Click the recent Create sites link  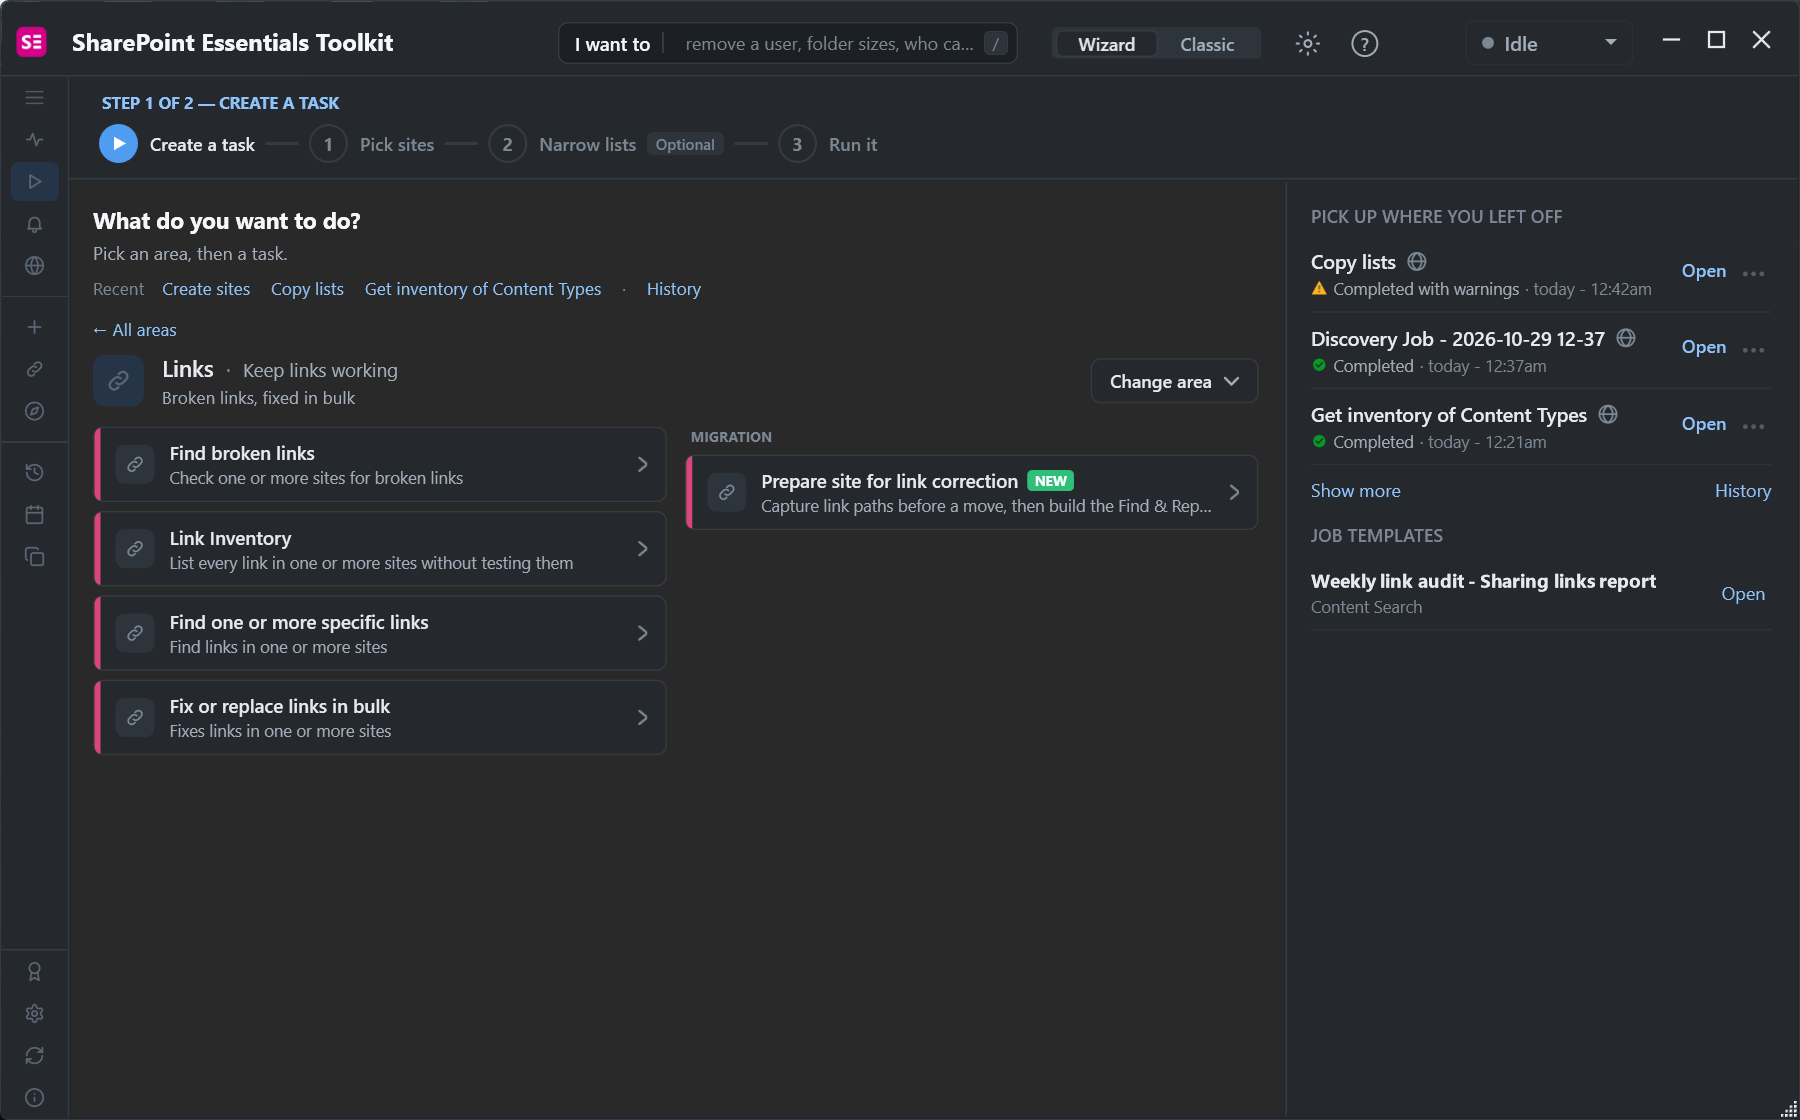[x=206, y=289]
